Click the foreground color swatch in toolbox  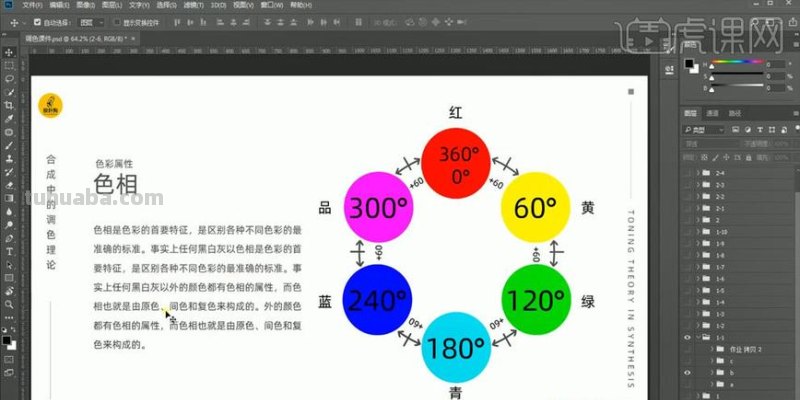pos(6,340)
